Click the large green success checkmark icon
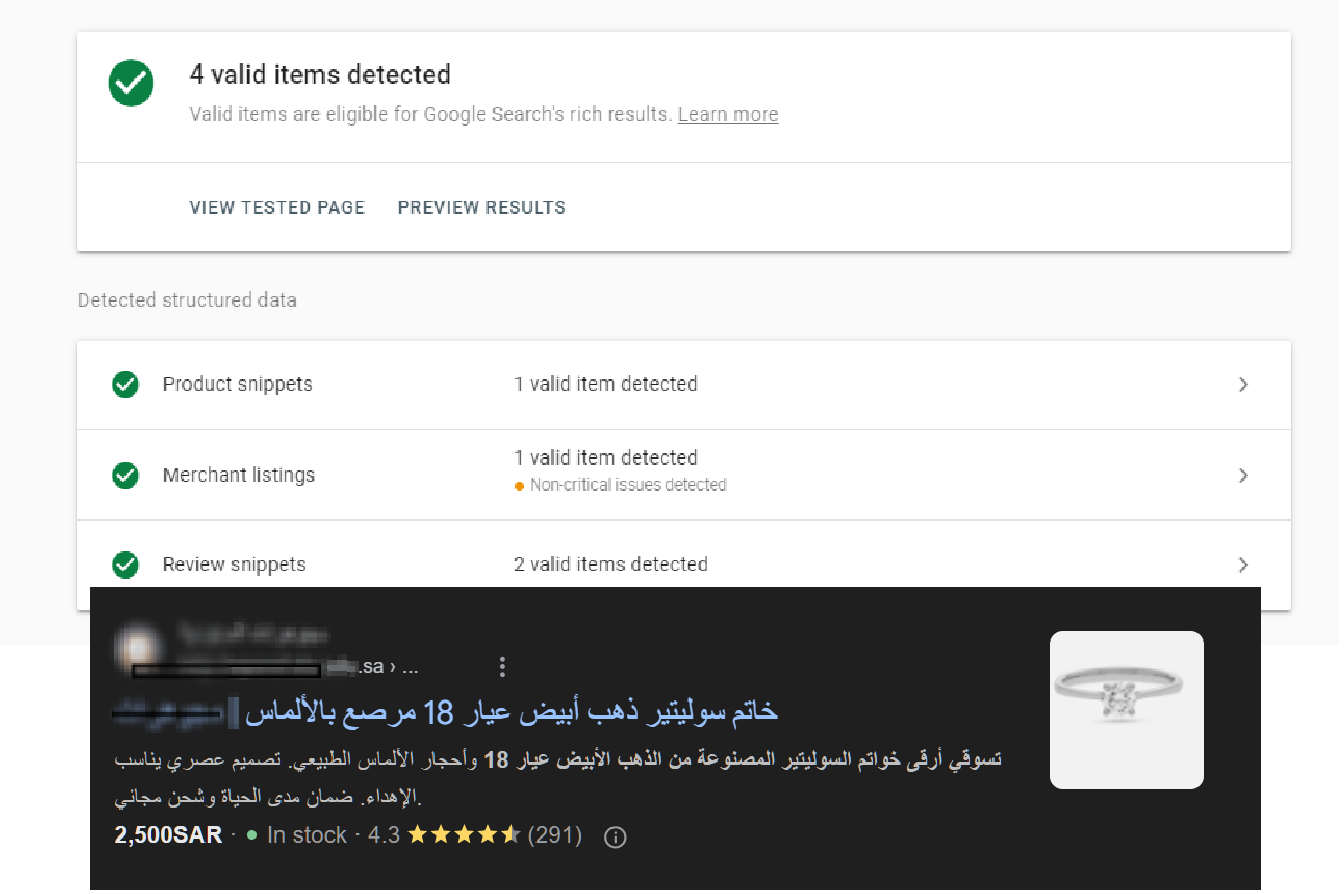This screenshot has height=894, width=1344. tap(130, 83)
